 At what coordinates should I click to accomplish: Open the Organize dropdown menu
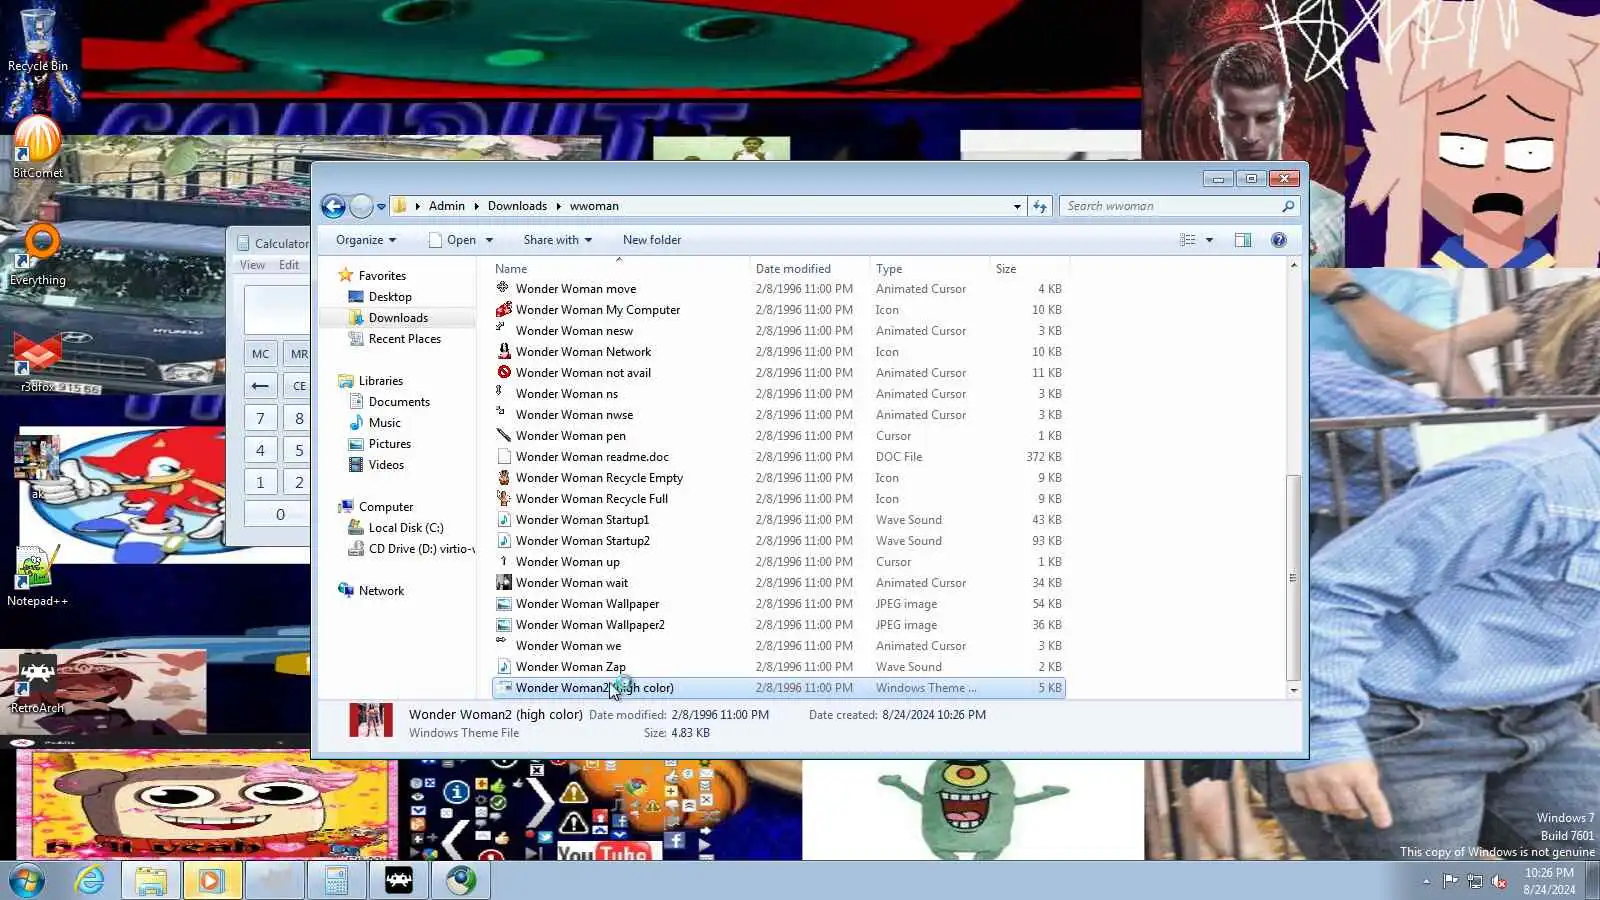coord(366,240)
